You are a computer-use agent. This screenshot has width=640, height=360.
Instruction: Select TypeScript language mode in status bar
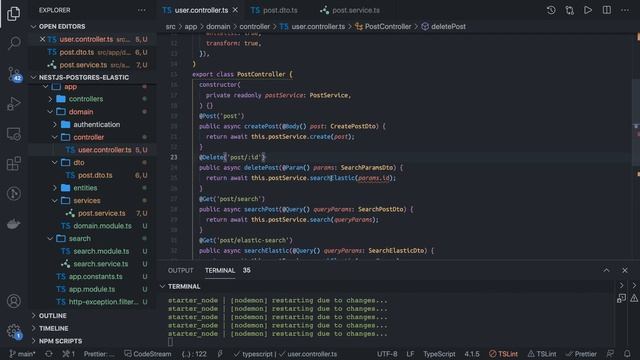[439, 354]
